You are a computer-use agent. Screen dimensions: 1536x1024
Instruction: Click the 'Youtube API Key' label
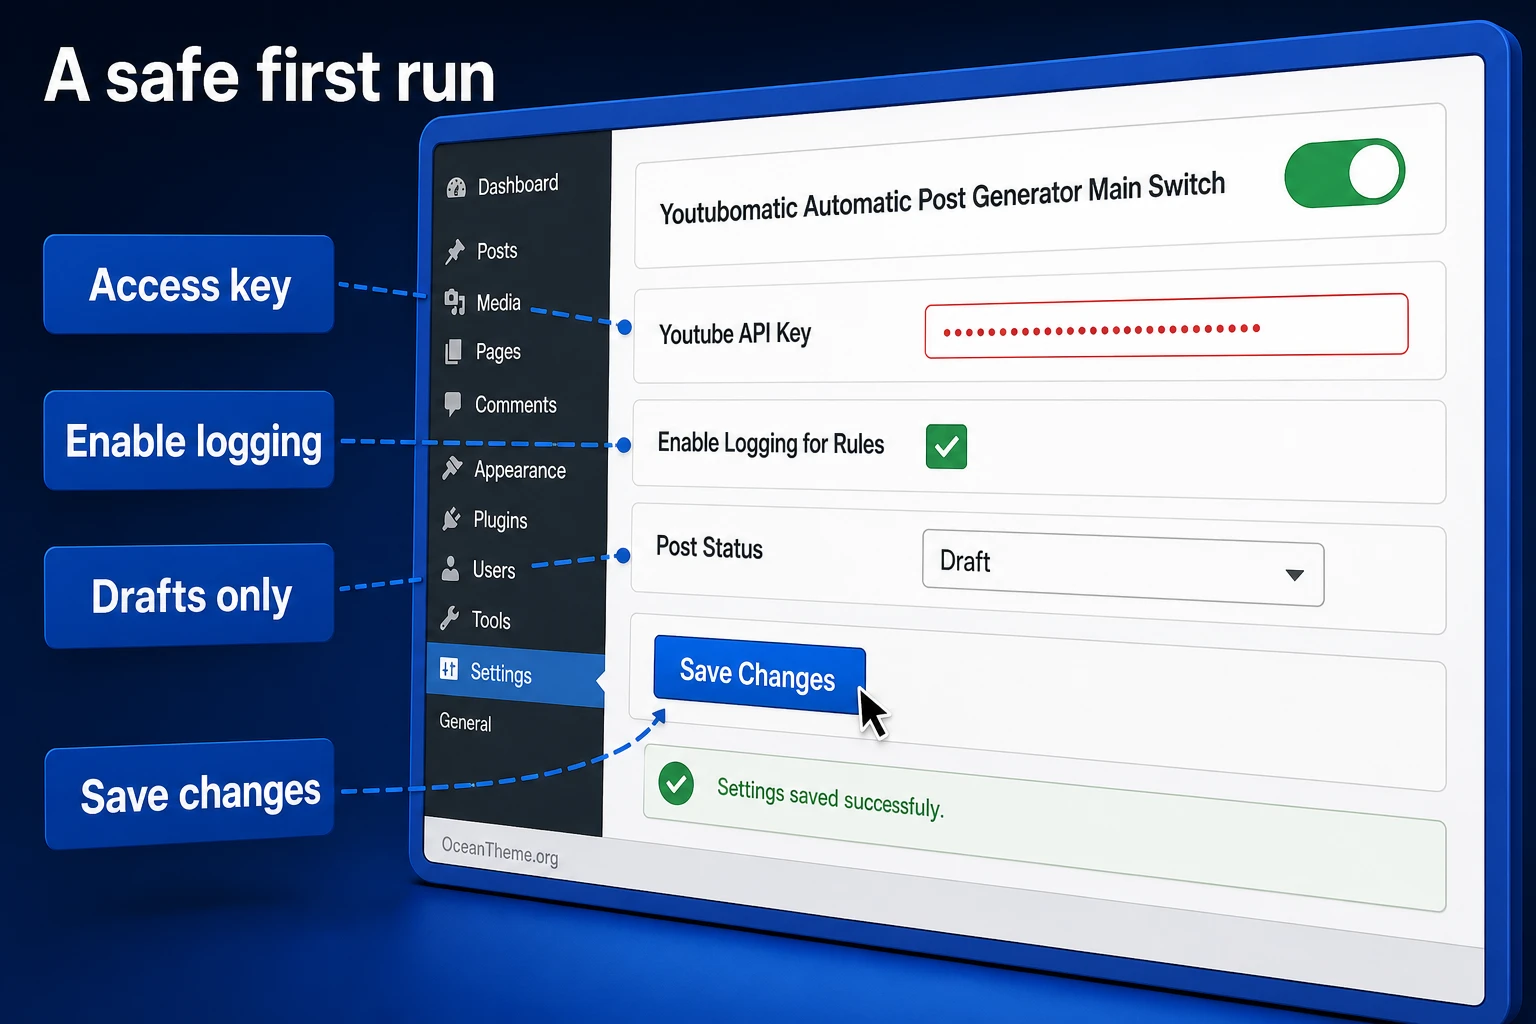735,333
